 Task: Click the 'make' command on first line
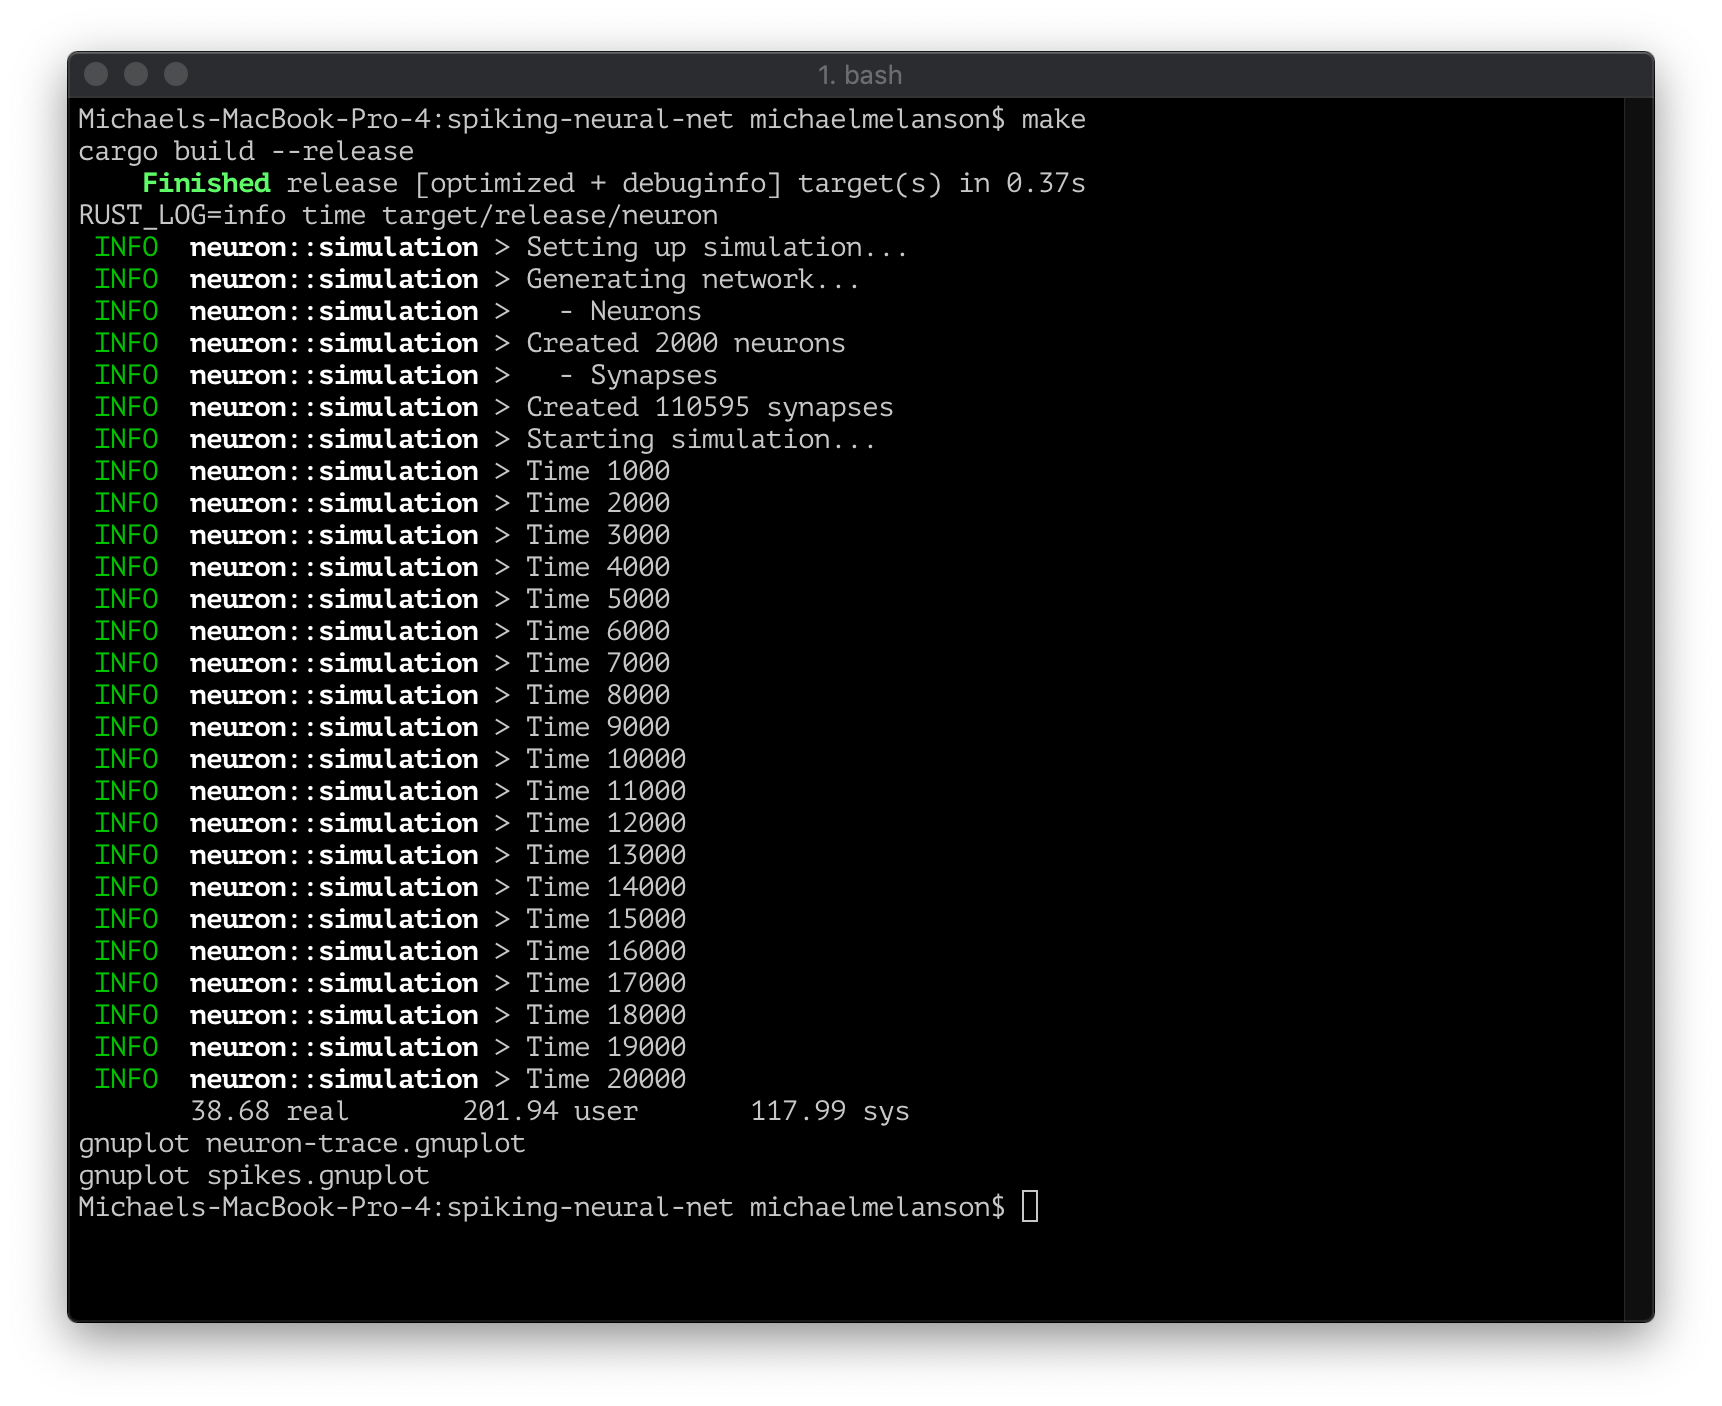1054,119
